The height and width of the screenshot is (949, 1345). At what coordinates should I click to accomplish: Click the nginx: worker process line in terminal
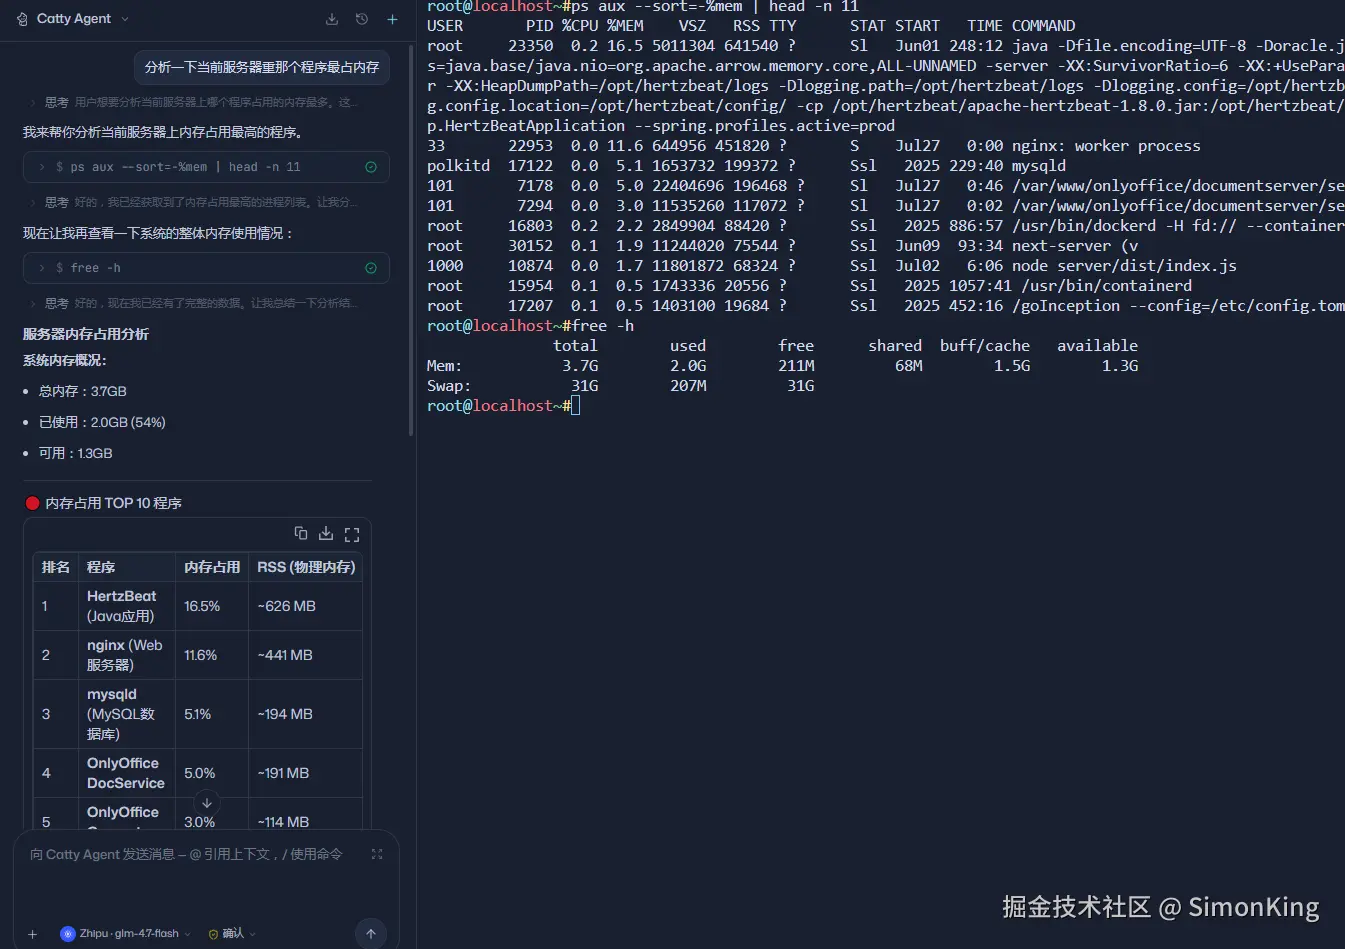tap(814, 145)
